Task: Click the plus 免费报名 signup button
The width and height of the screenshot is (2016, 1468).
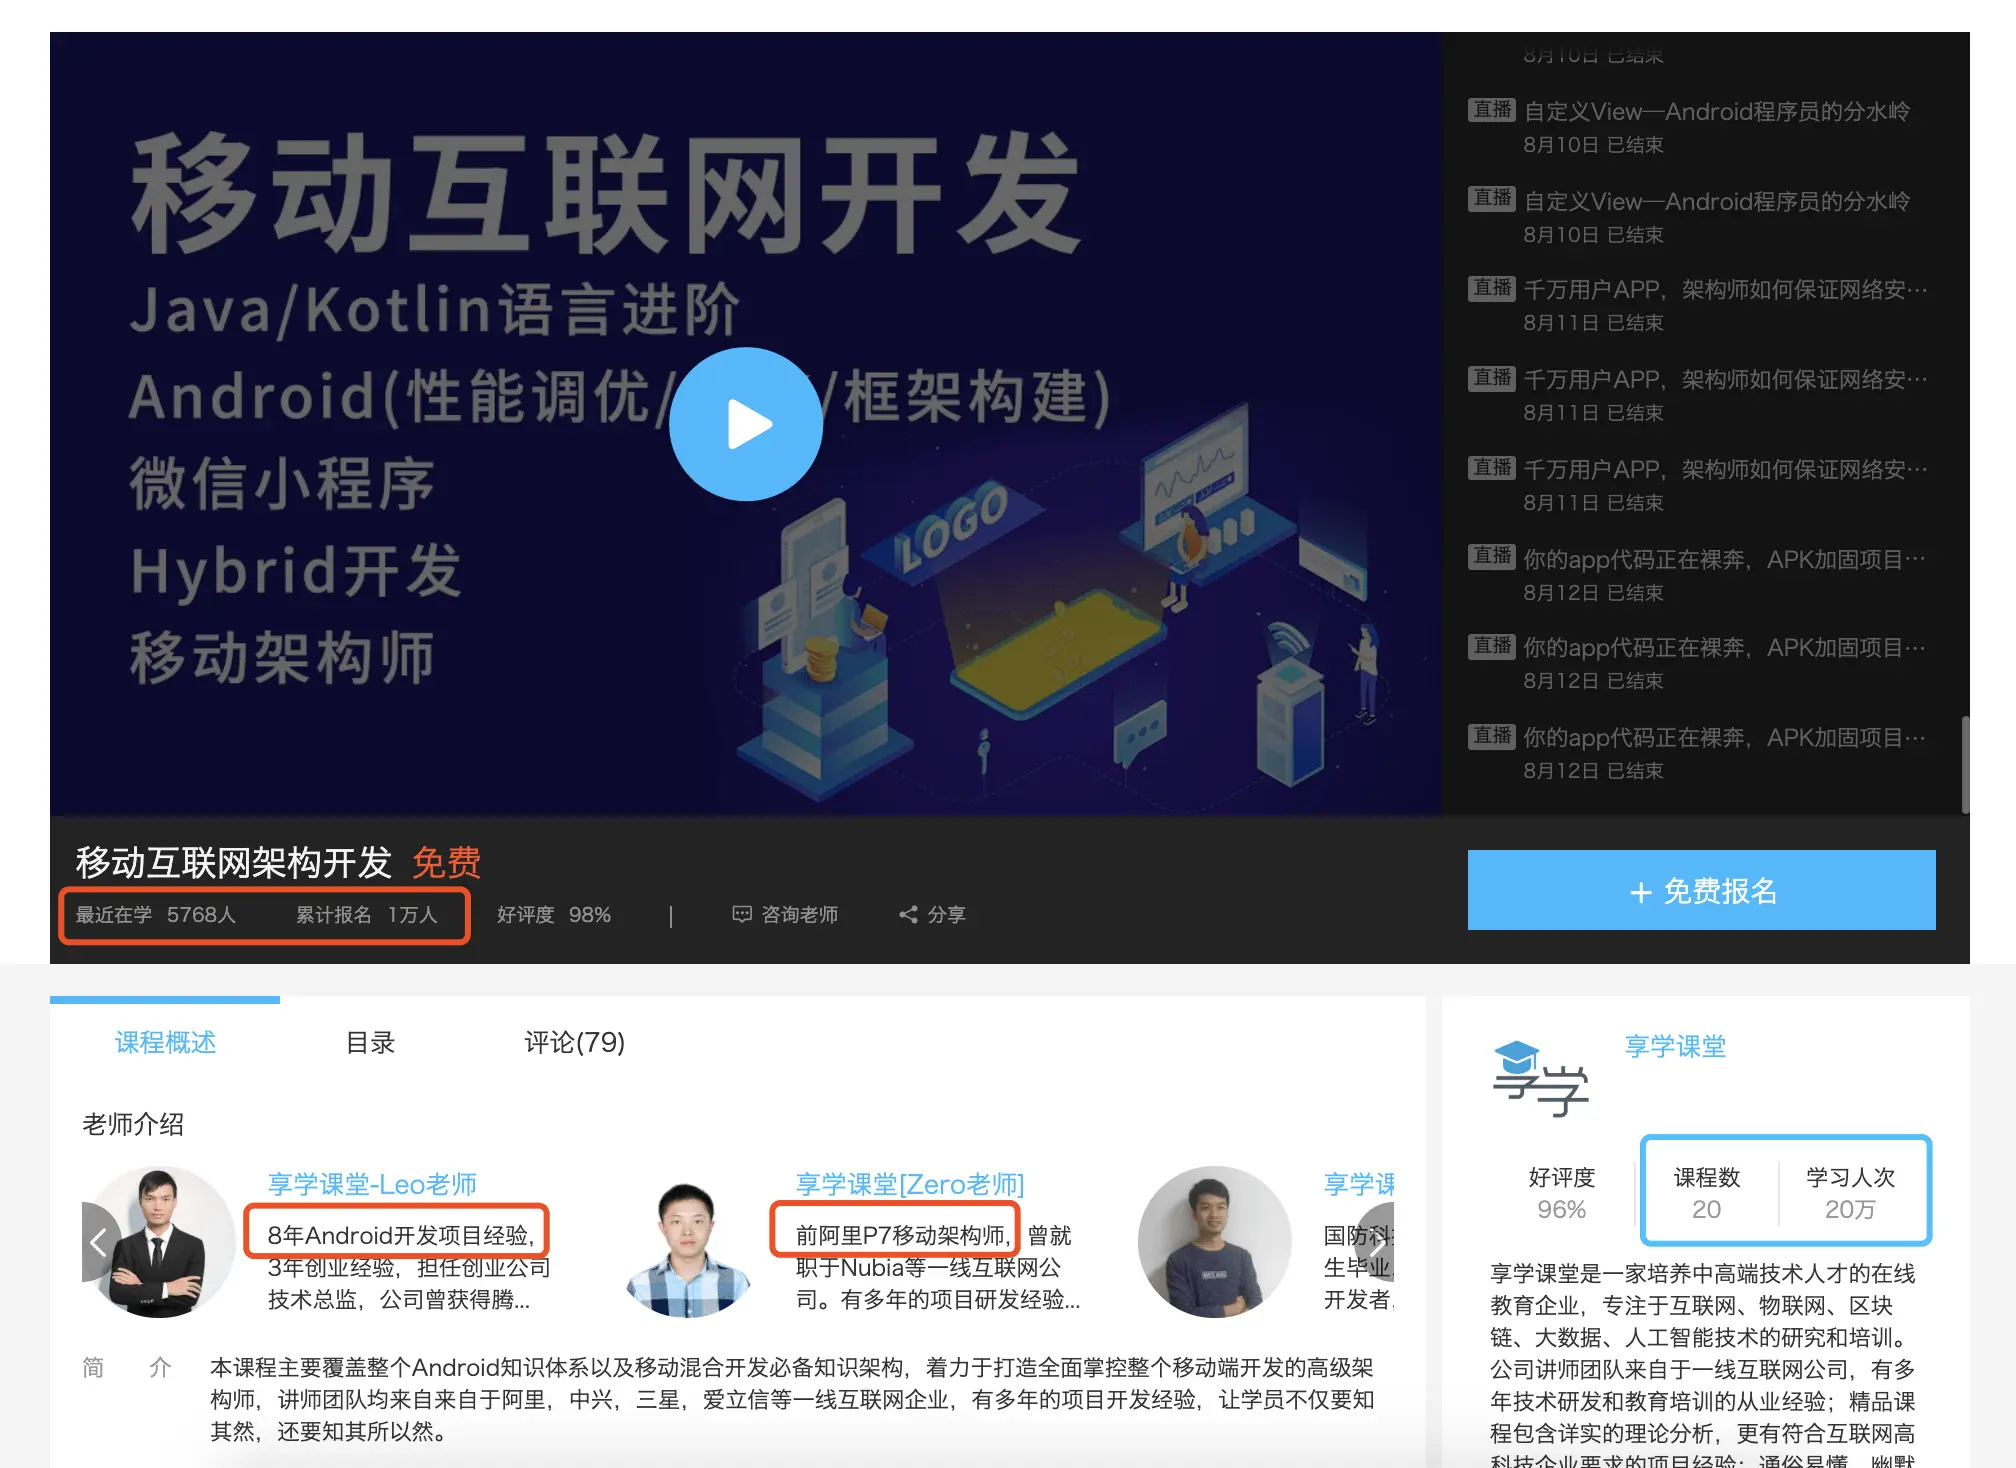Action: point(1701,890)
